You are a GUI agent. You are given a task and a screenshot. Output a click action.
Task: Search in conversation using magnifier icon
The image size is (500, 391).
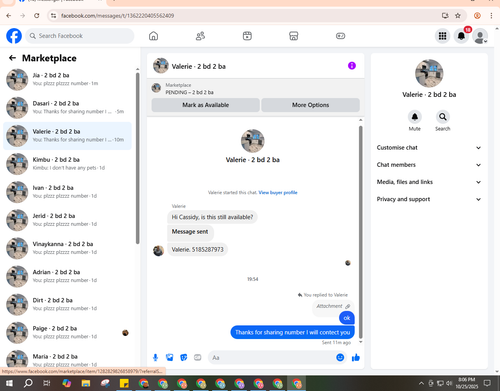443,117
